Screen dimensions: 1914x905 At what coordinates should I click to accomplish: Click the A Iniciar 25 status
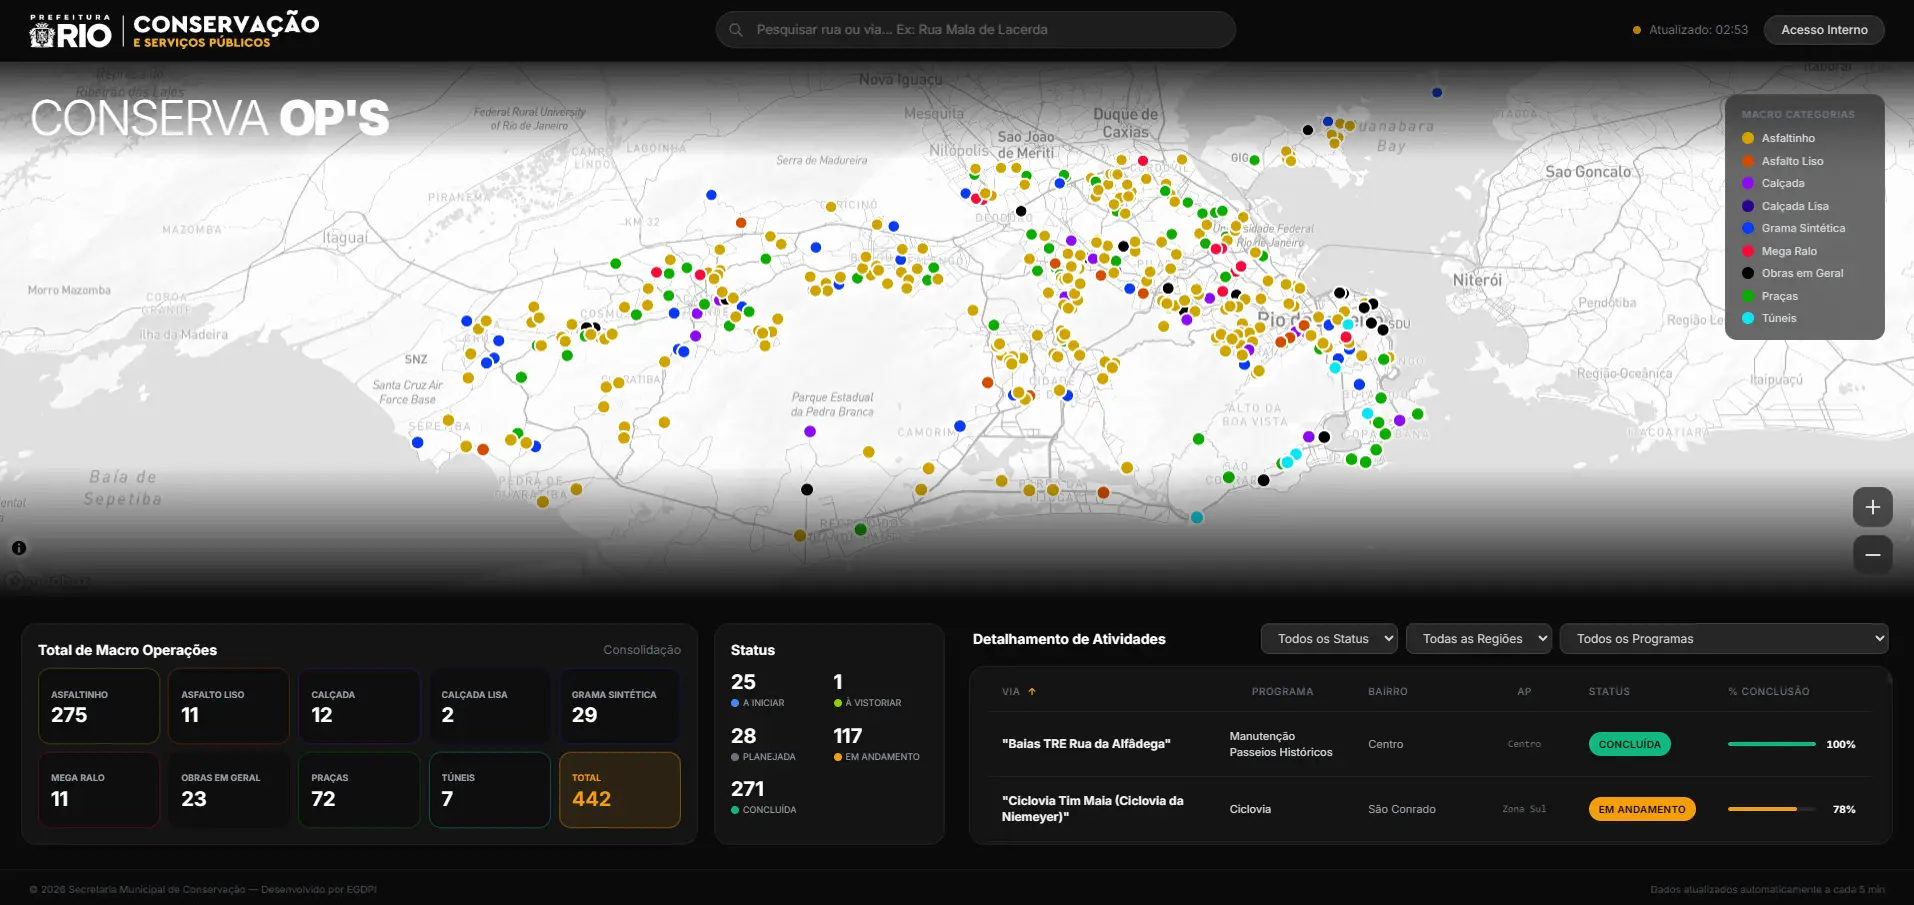click(758, 690)
